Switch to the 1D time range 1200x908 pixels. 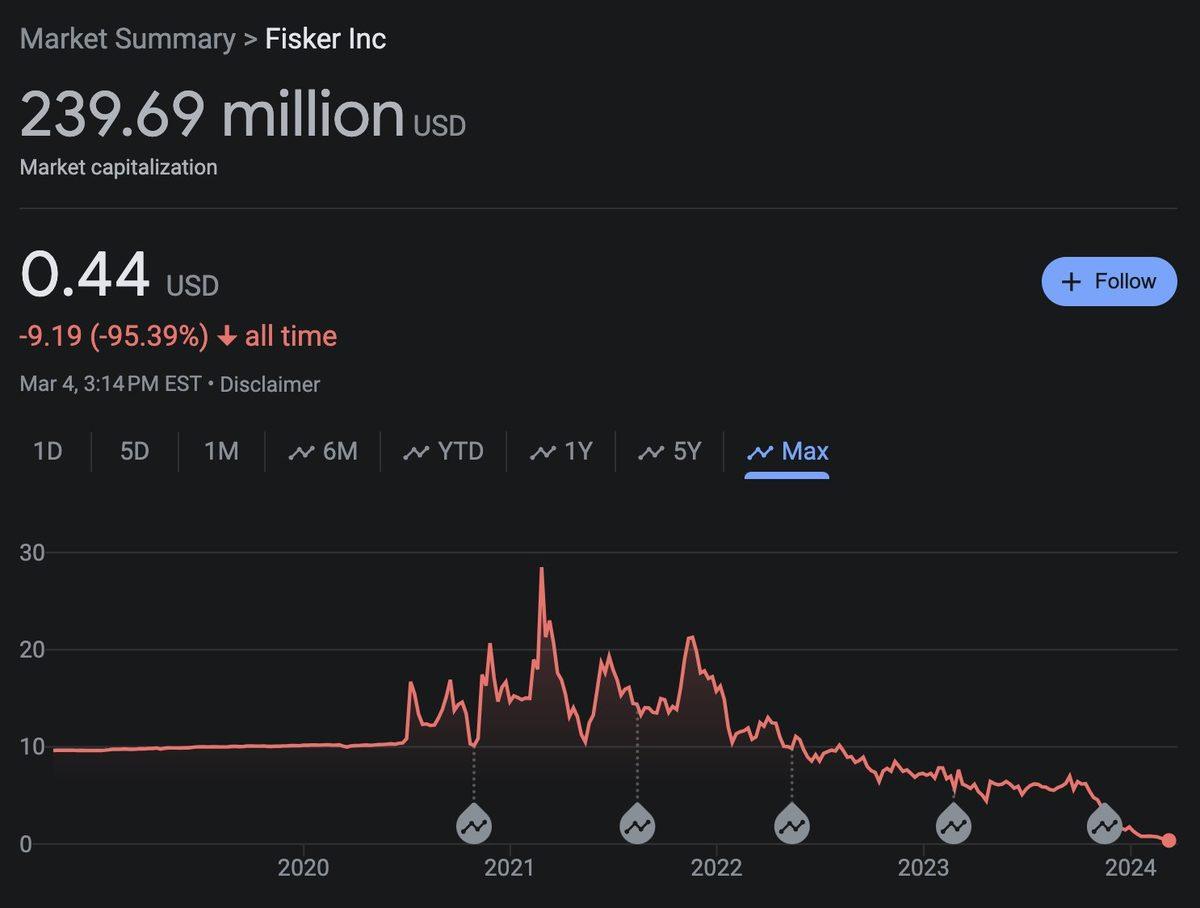point(48,452)
